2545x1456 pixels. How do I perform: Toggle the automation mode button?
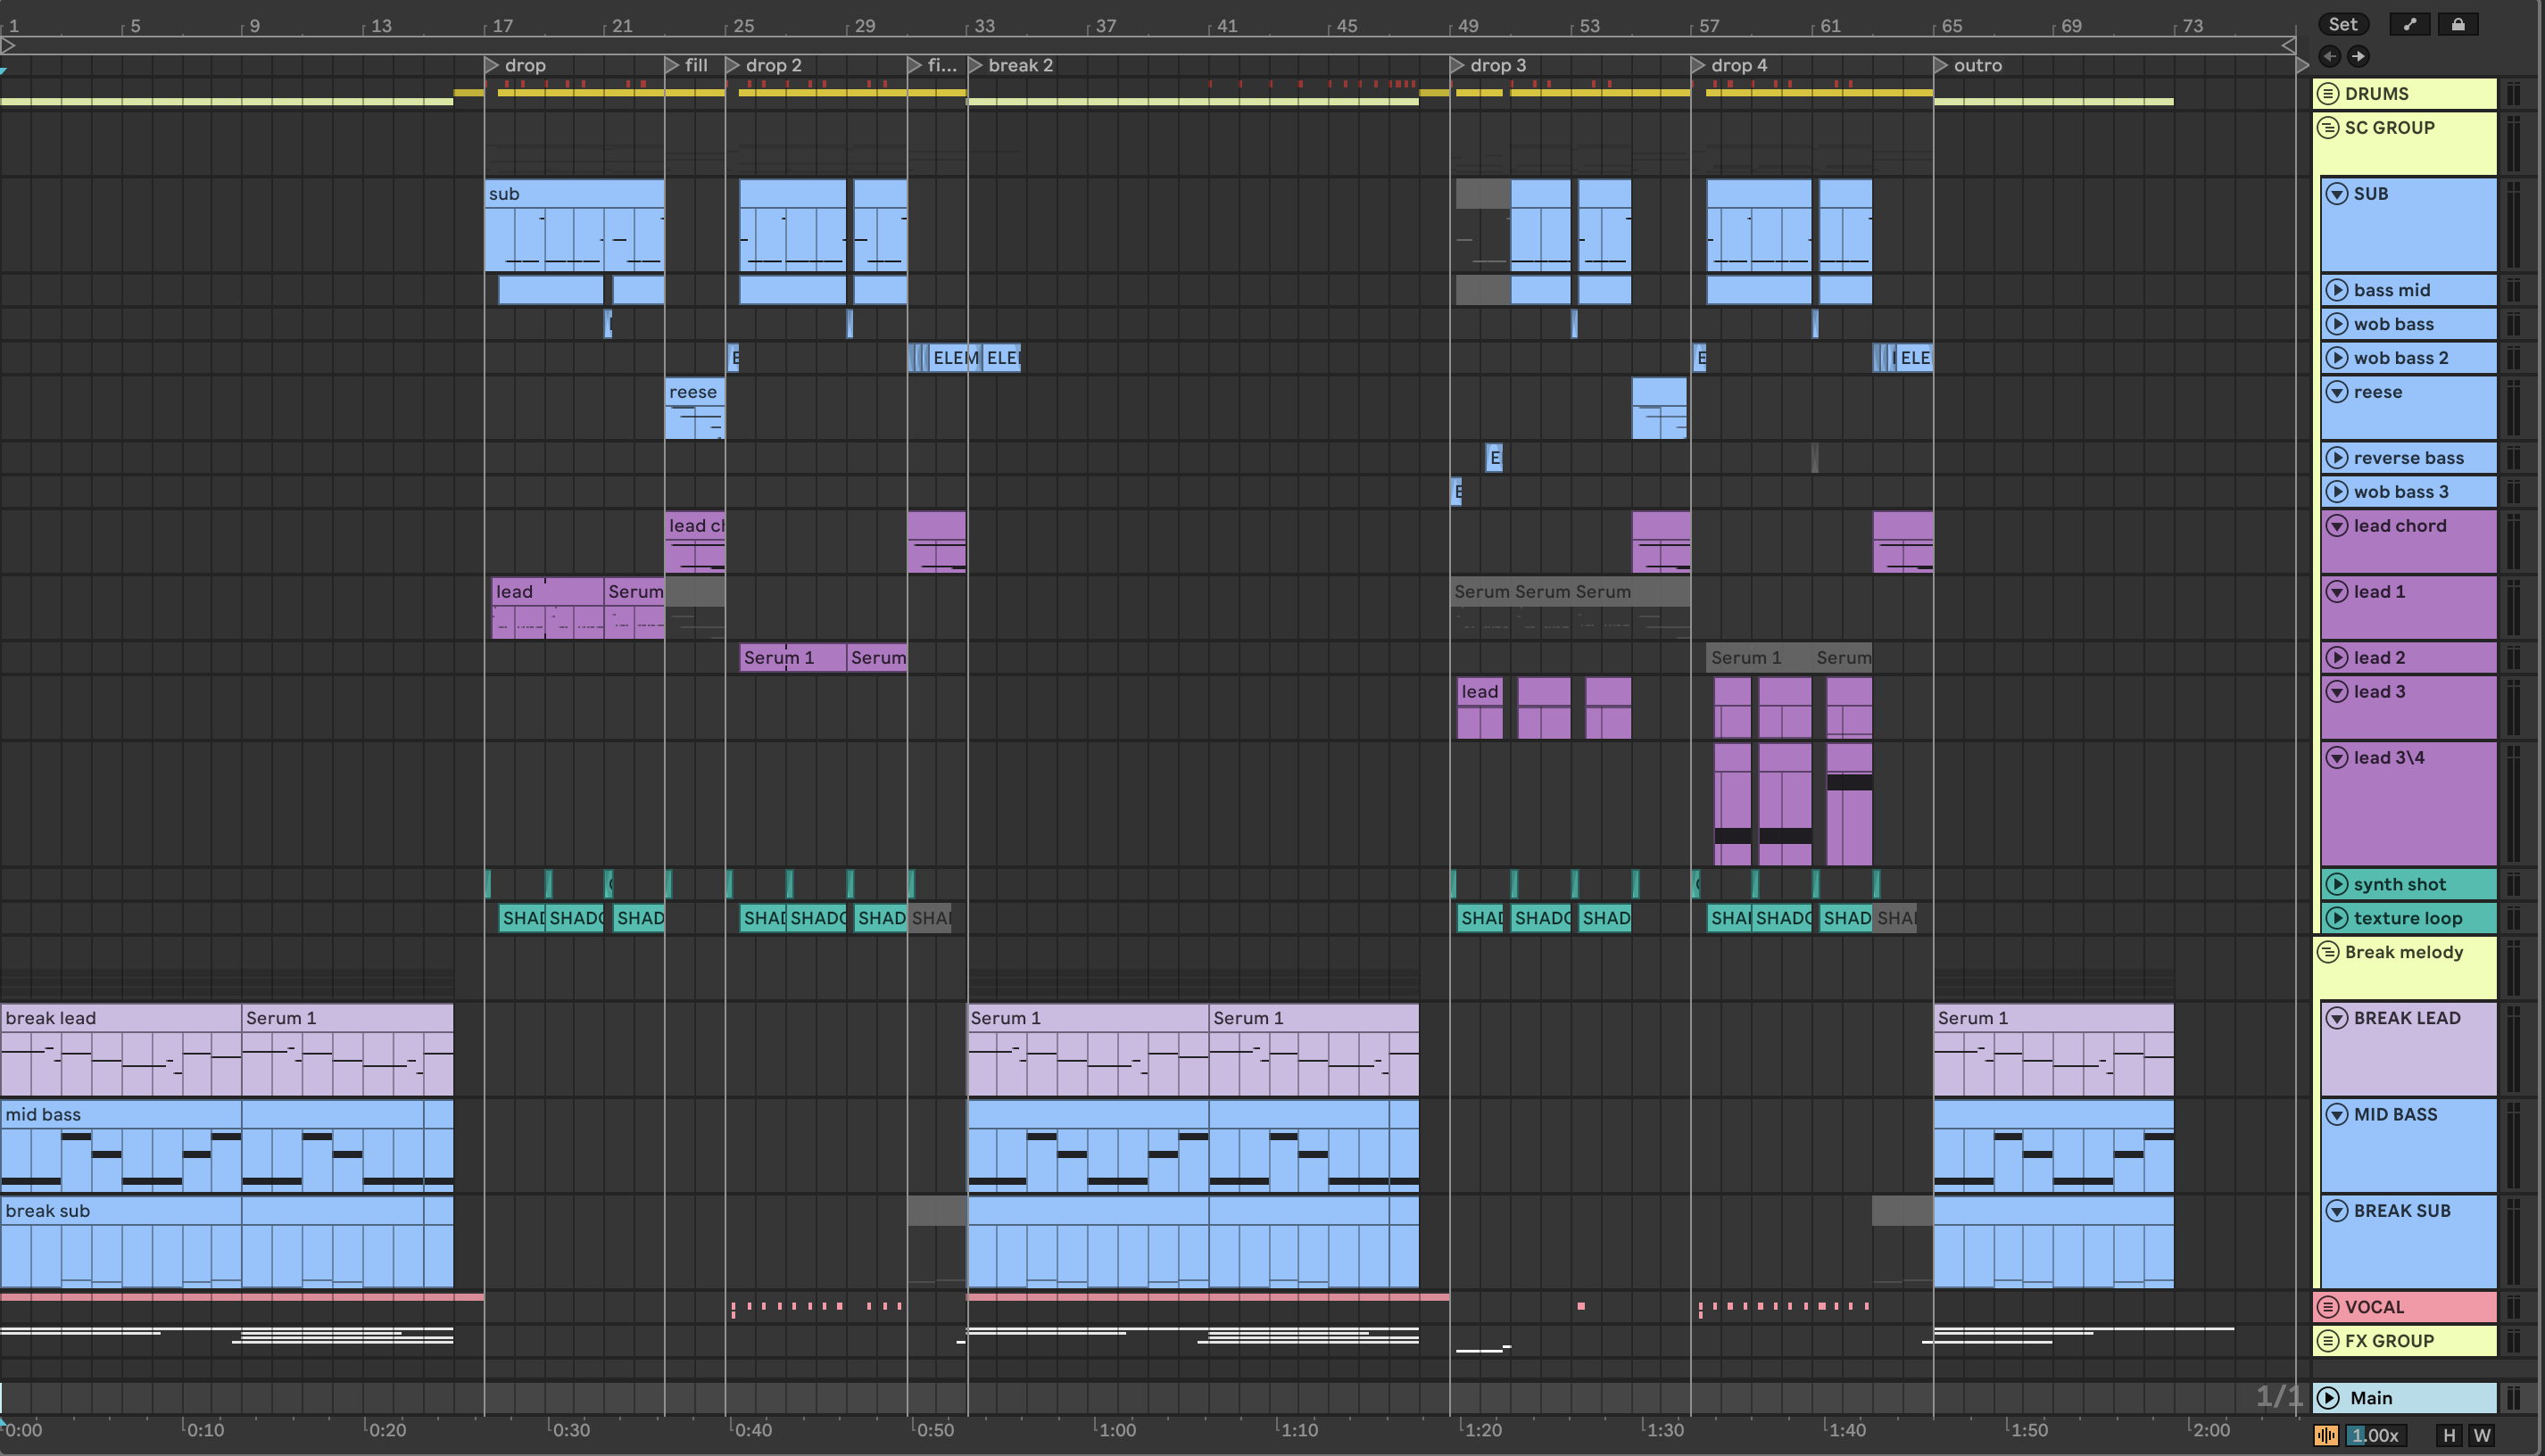click(2409, 25)
